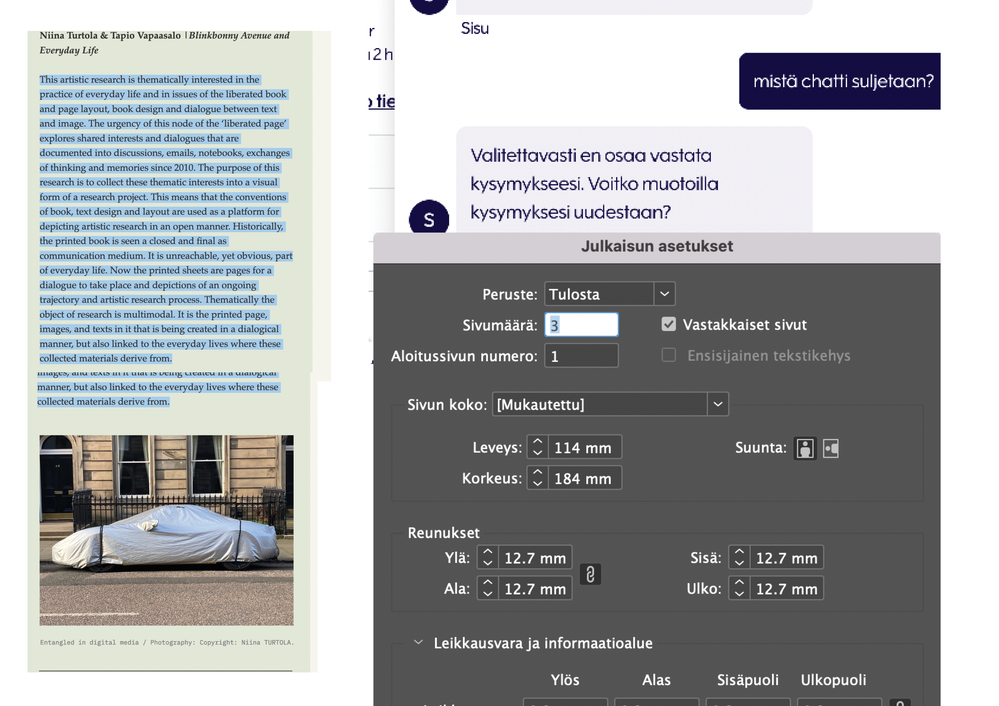Select the landscape orientation icon

tap(830, 448)
